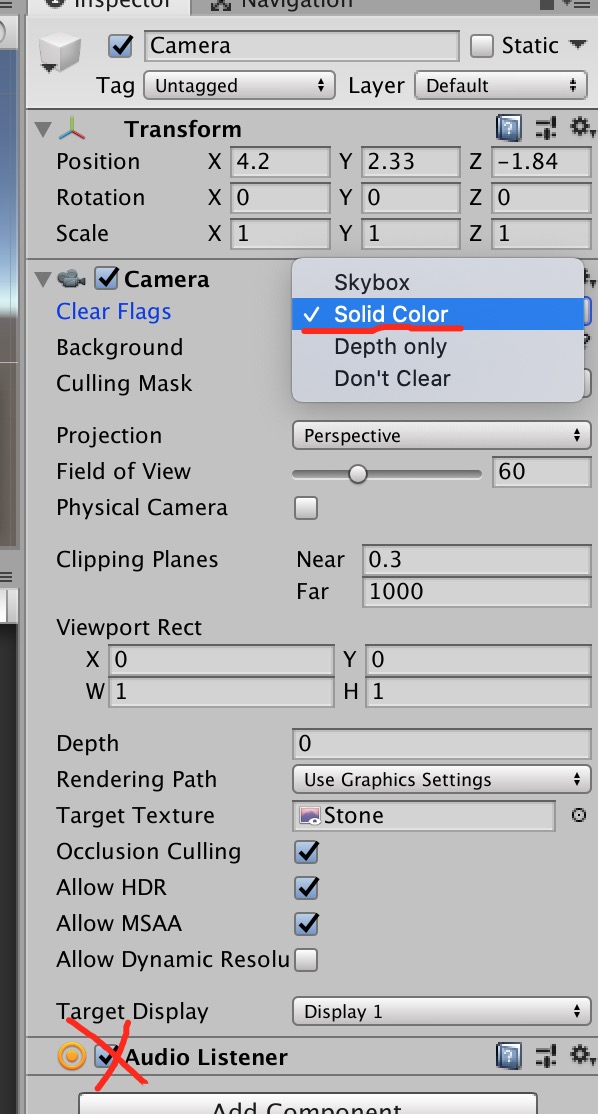This screenshot has width=598, height=1114.
Task: Enable the Physical Camera checkbox
Action: click(305, 508)
